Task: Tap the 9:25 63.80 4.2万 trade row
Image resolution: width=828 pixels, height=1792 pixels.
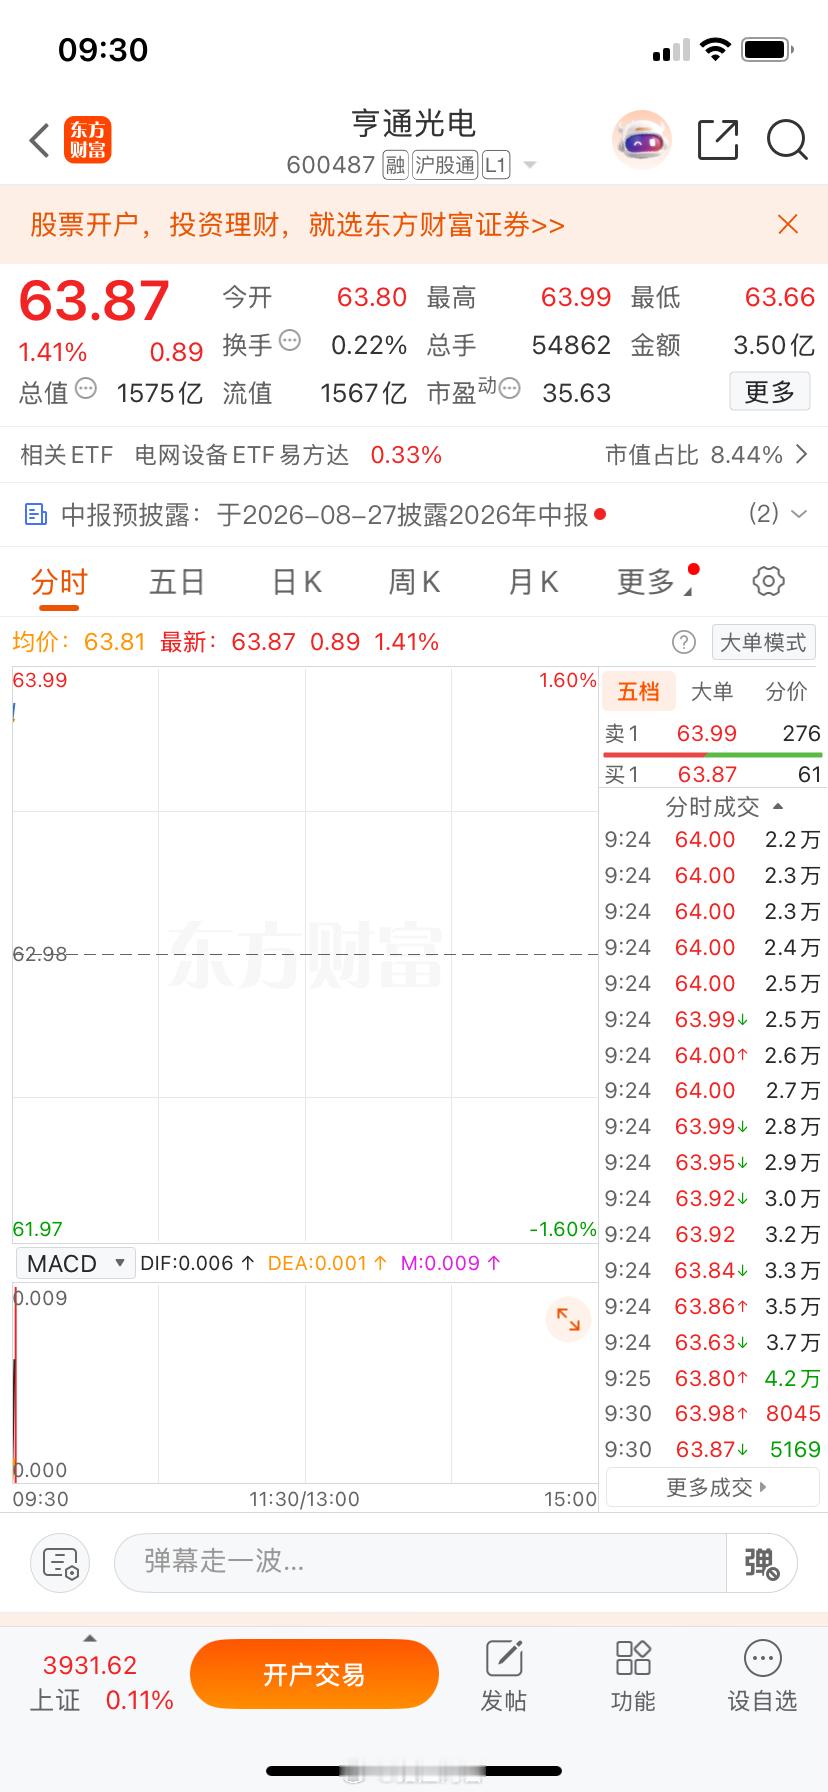Action: (712, 1378)
